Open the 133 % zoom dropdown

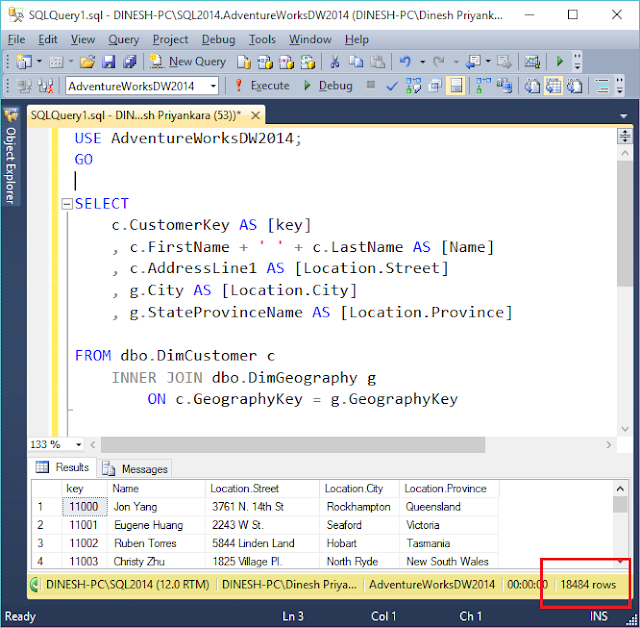point(78,444)
